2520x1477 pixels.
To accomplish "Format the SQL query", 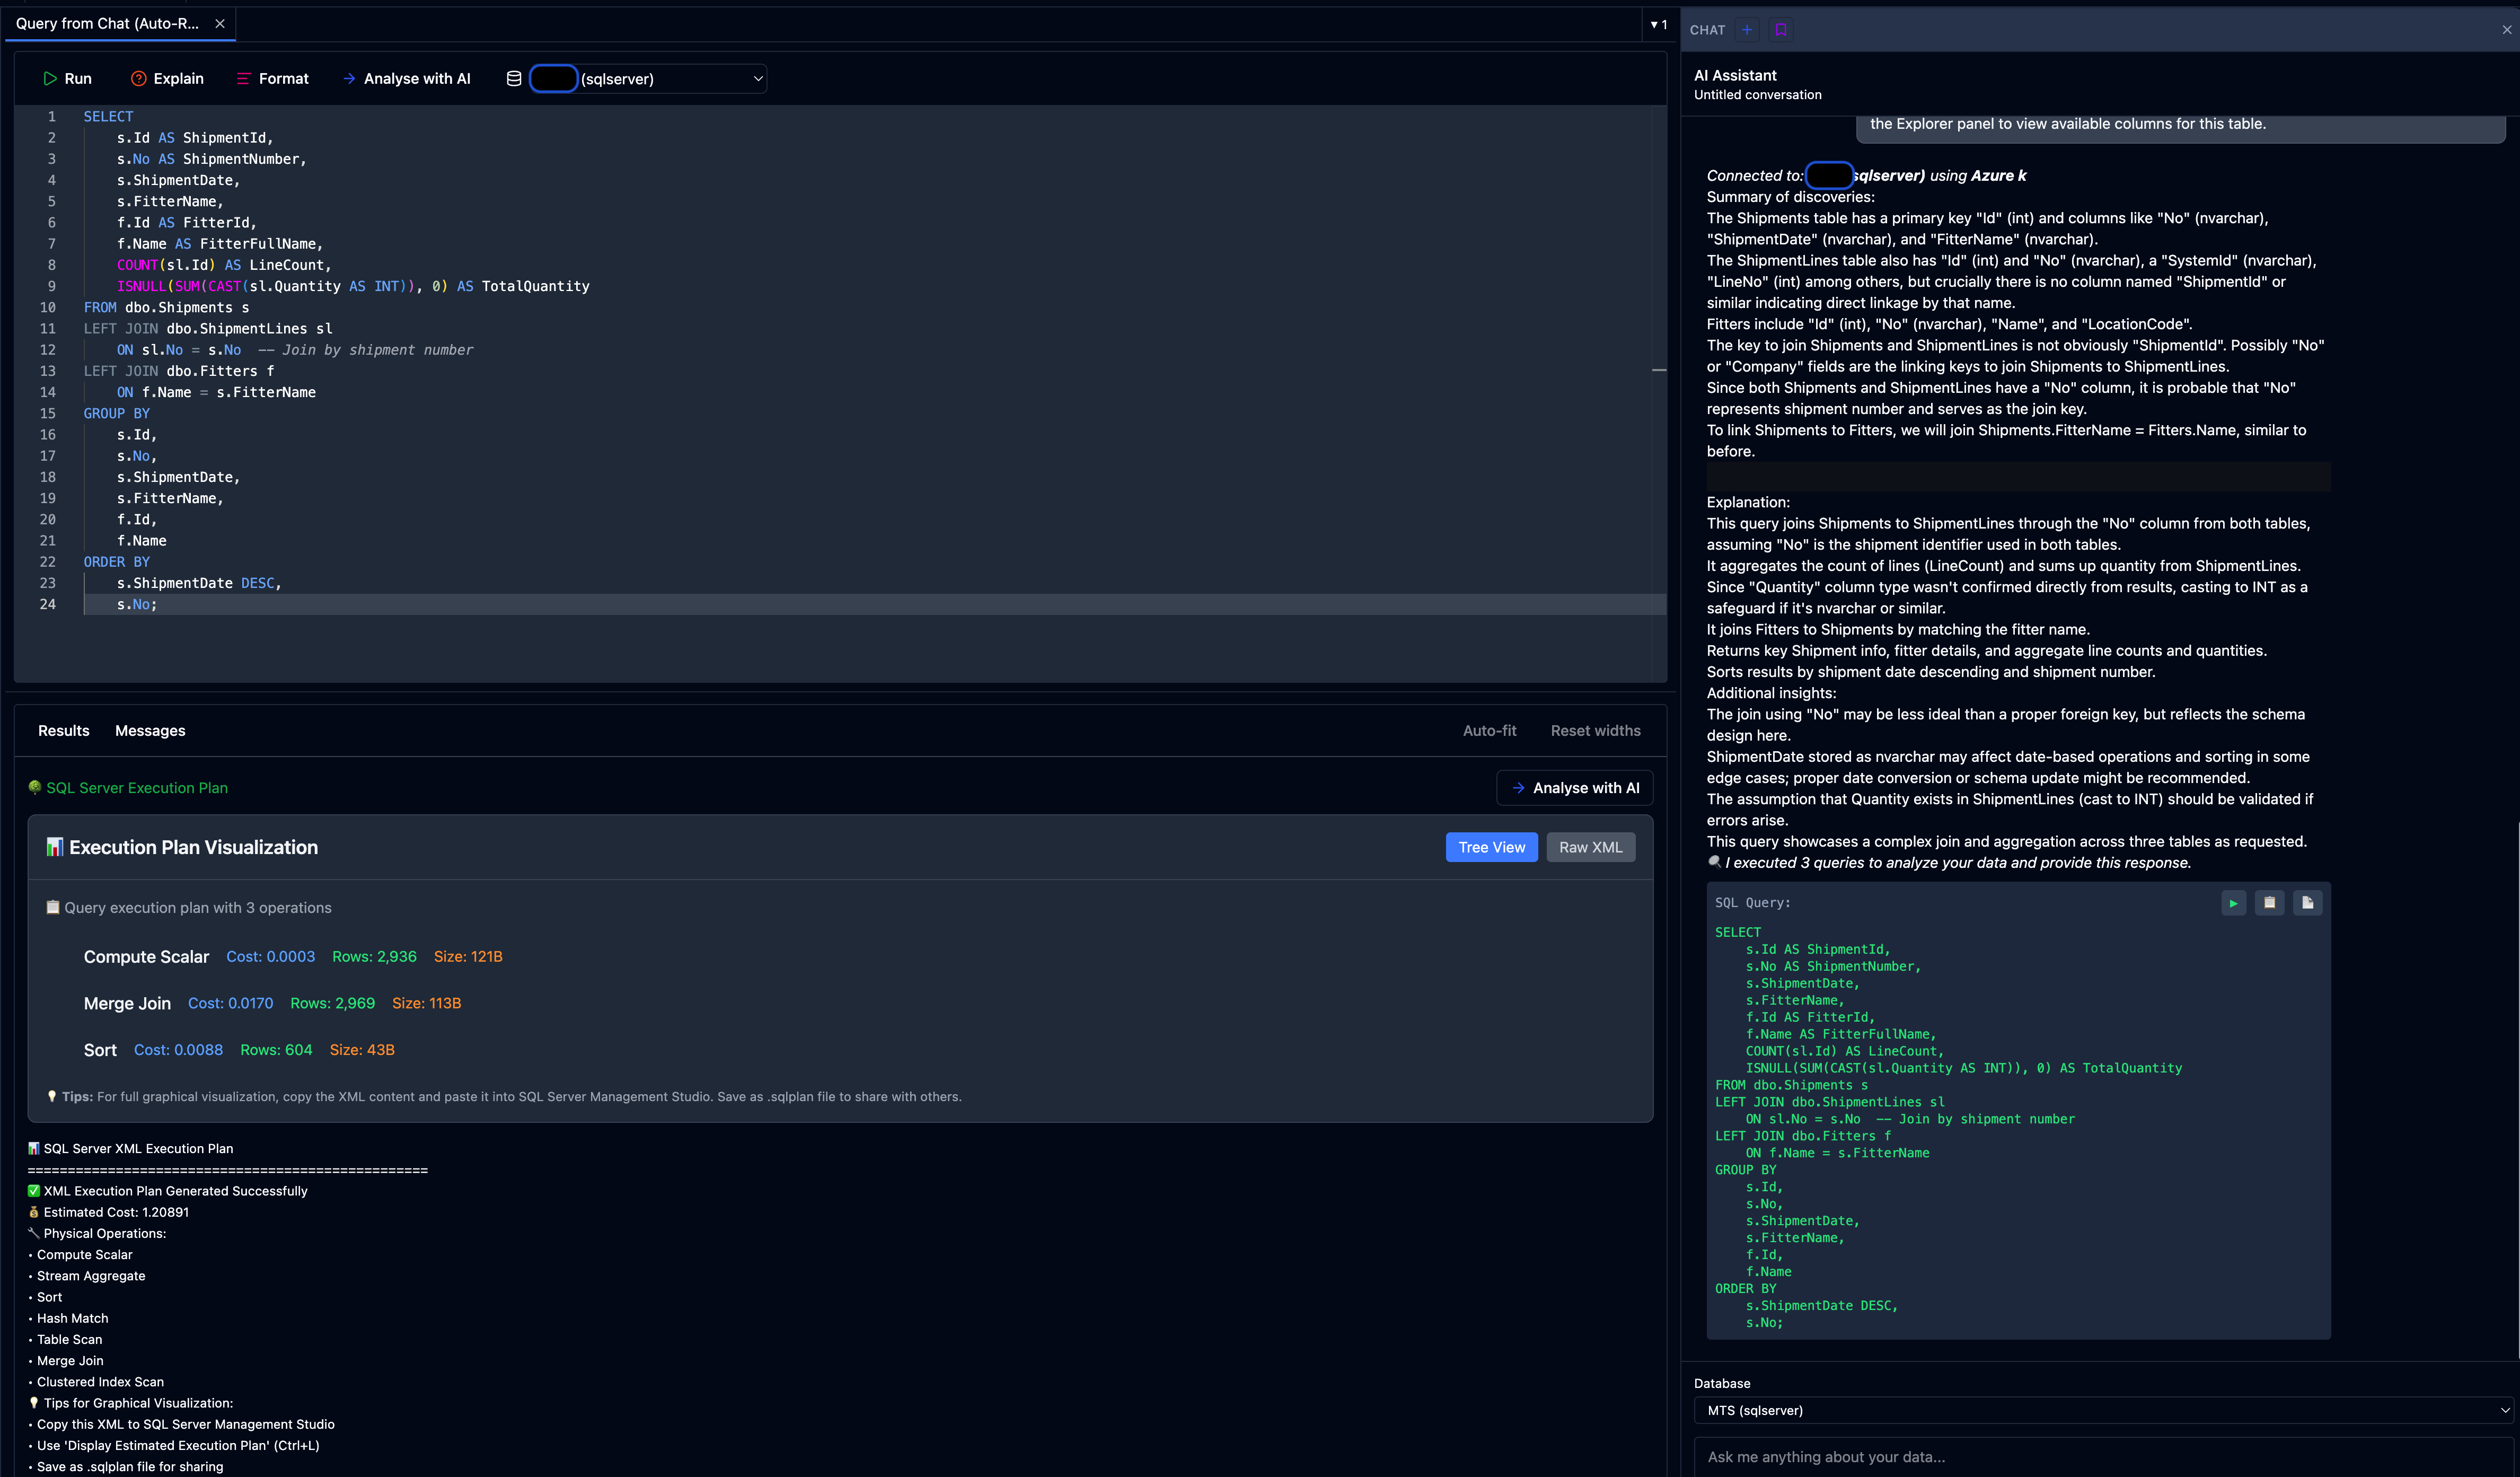I will 272,78.
